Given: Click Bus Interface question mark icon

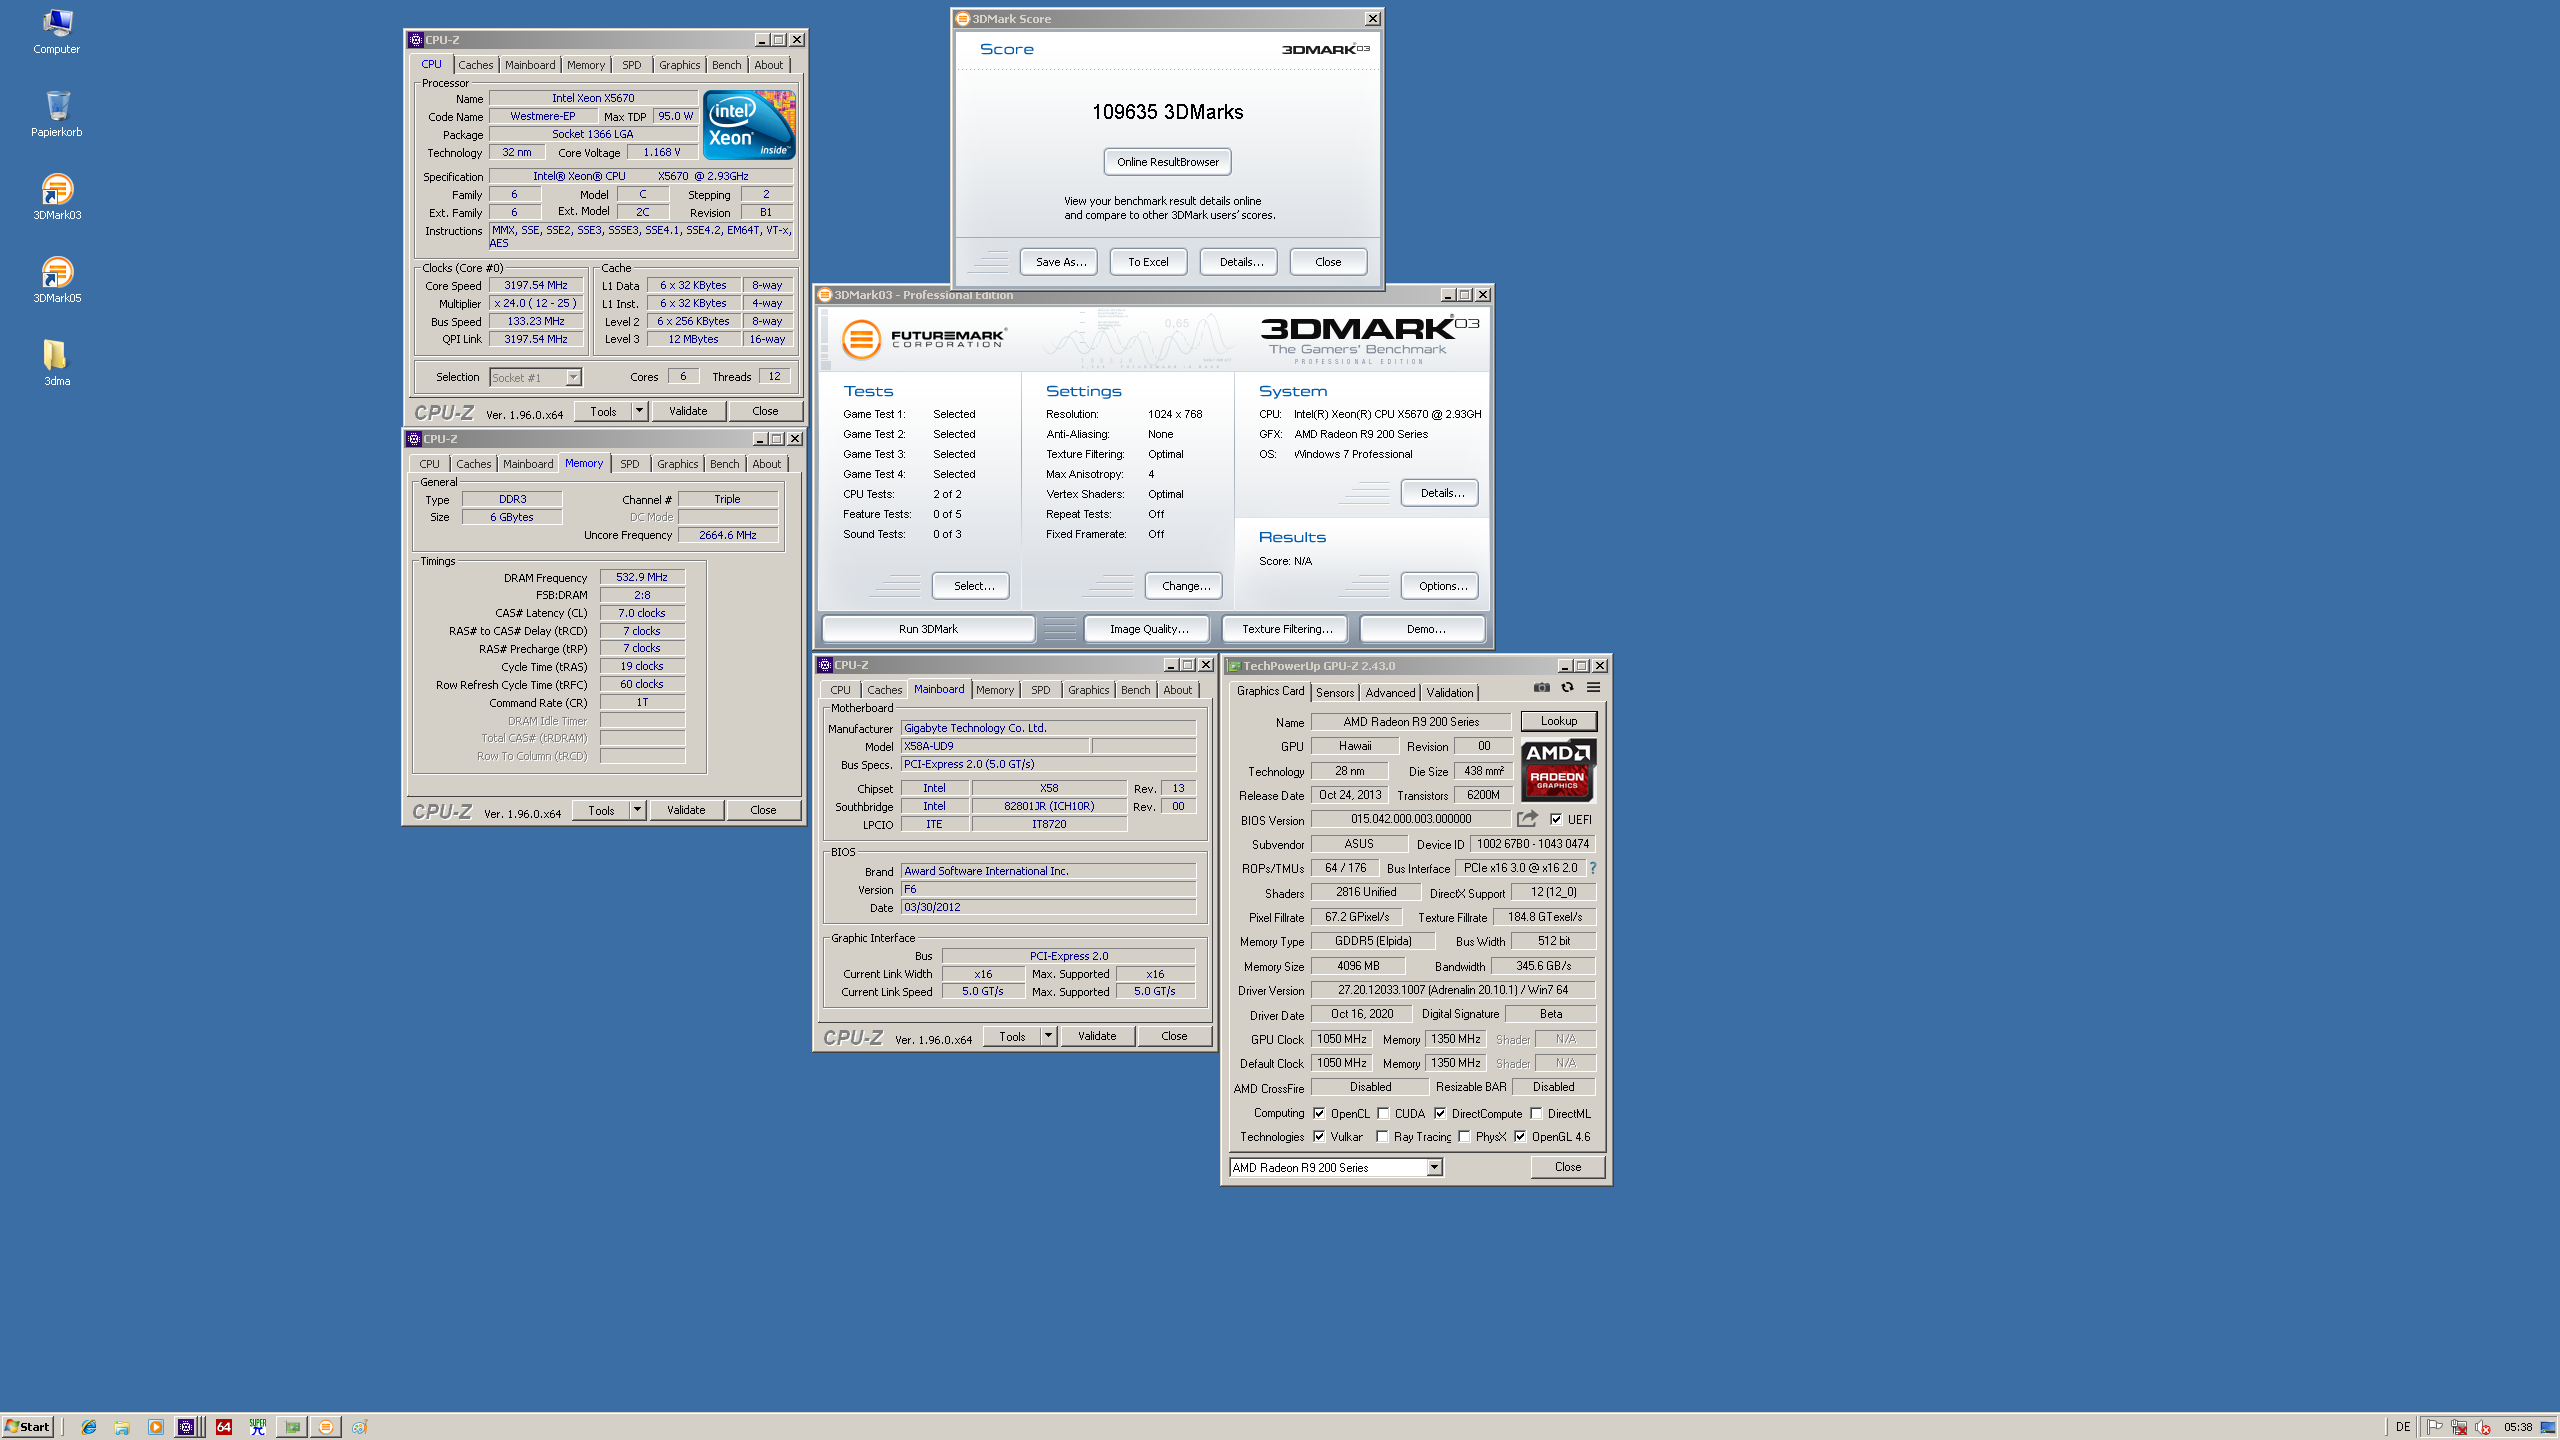Looking at the screenshot, I should (1593, 868).
